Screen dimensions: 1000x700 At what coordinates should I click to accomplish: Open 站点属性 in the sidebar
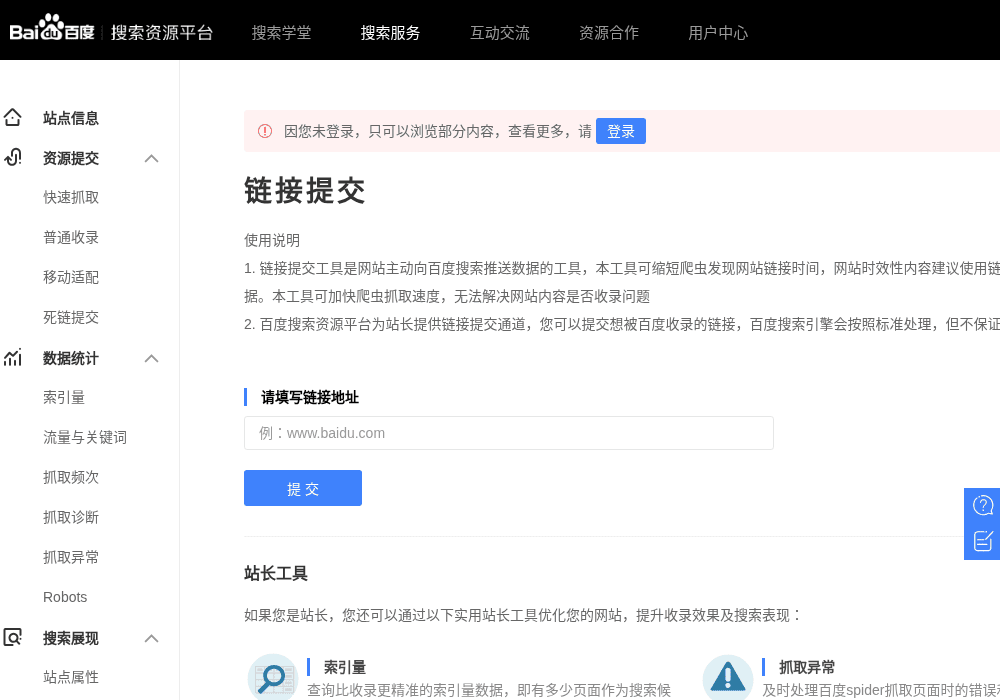click(71, 677)
